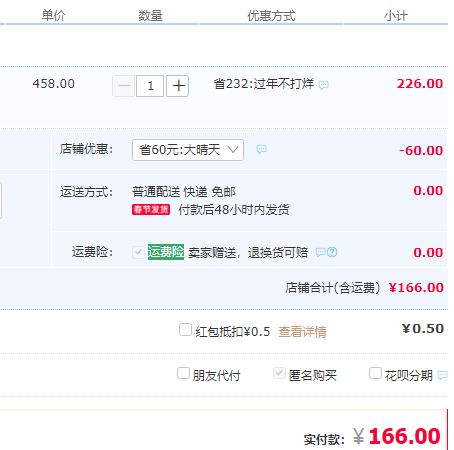Click the 优惠方式 column header
Screen dimensions: 454x450
pyautogui.click(x=271, y=16)
